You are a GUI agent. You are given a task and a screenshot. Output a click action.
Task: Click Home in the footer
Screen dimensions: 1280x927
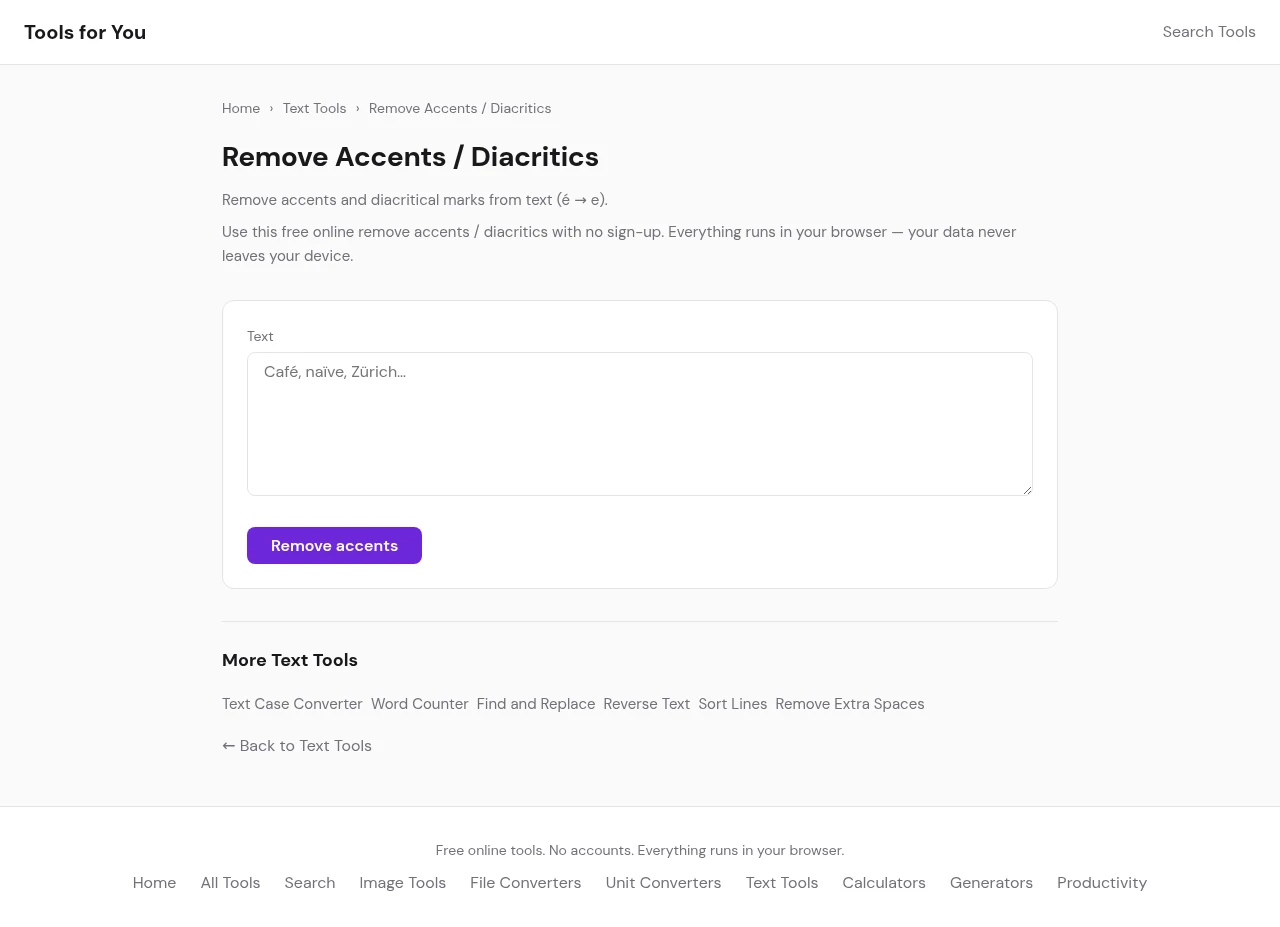(x=154, y=883)
